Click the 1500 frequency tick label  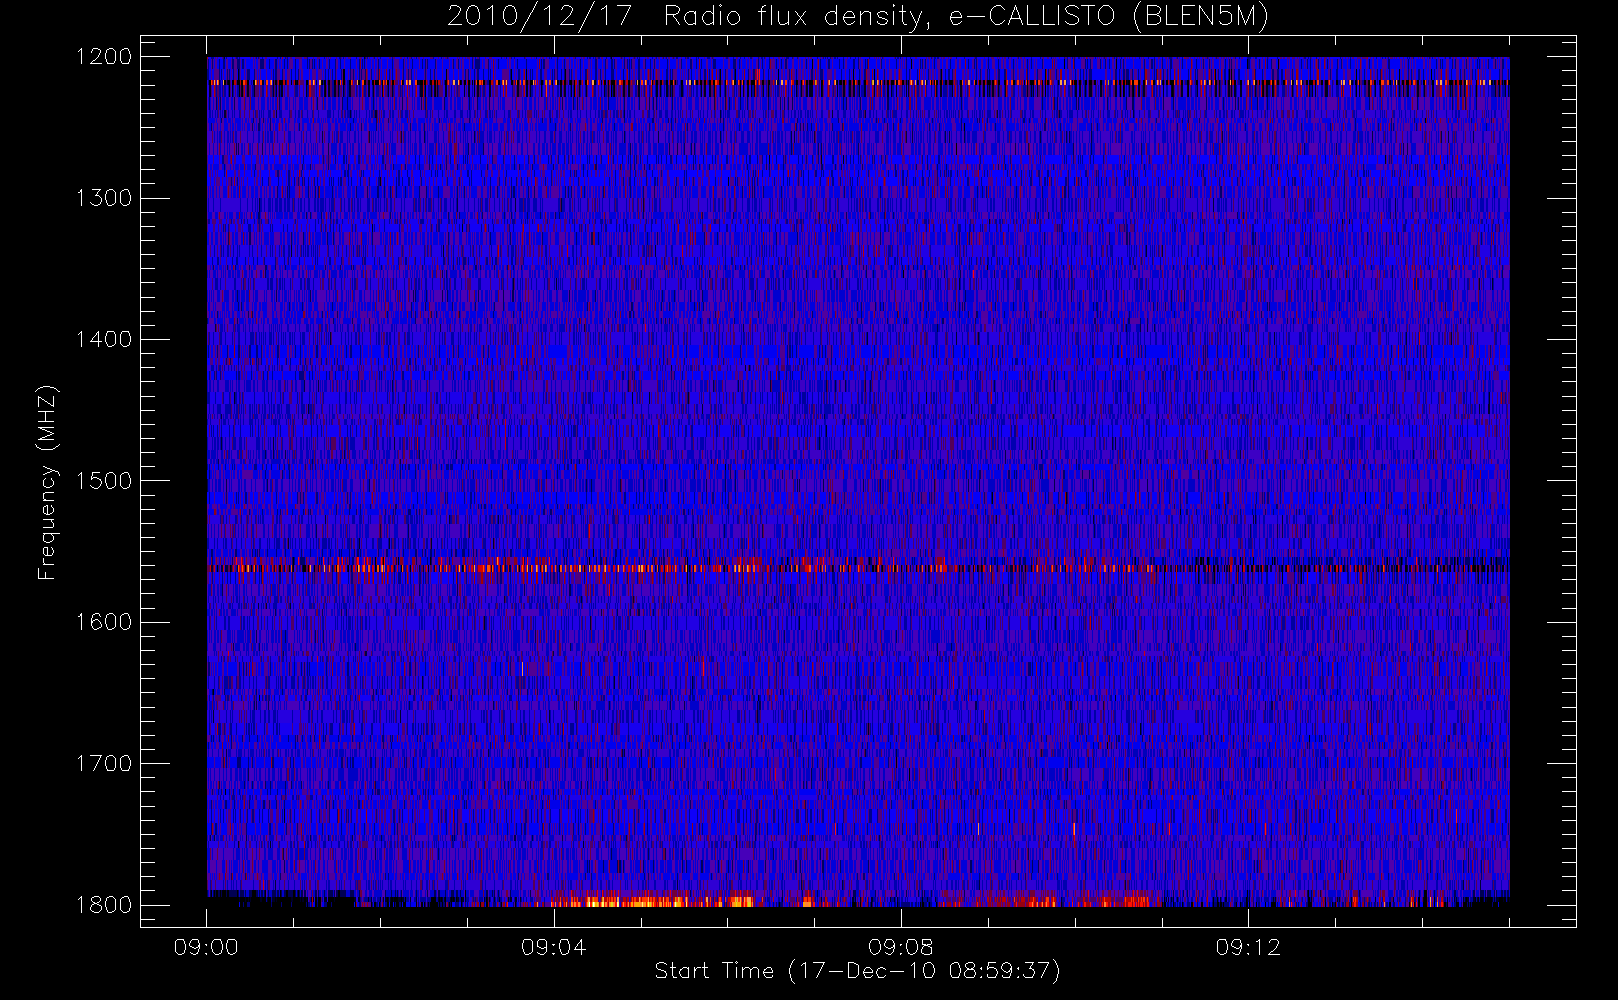[x=104, y=481]
